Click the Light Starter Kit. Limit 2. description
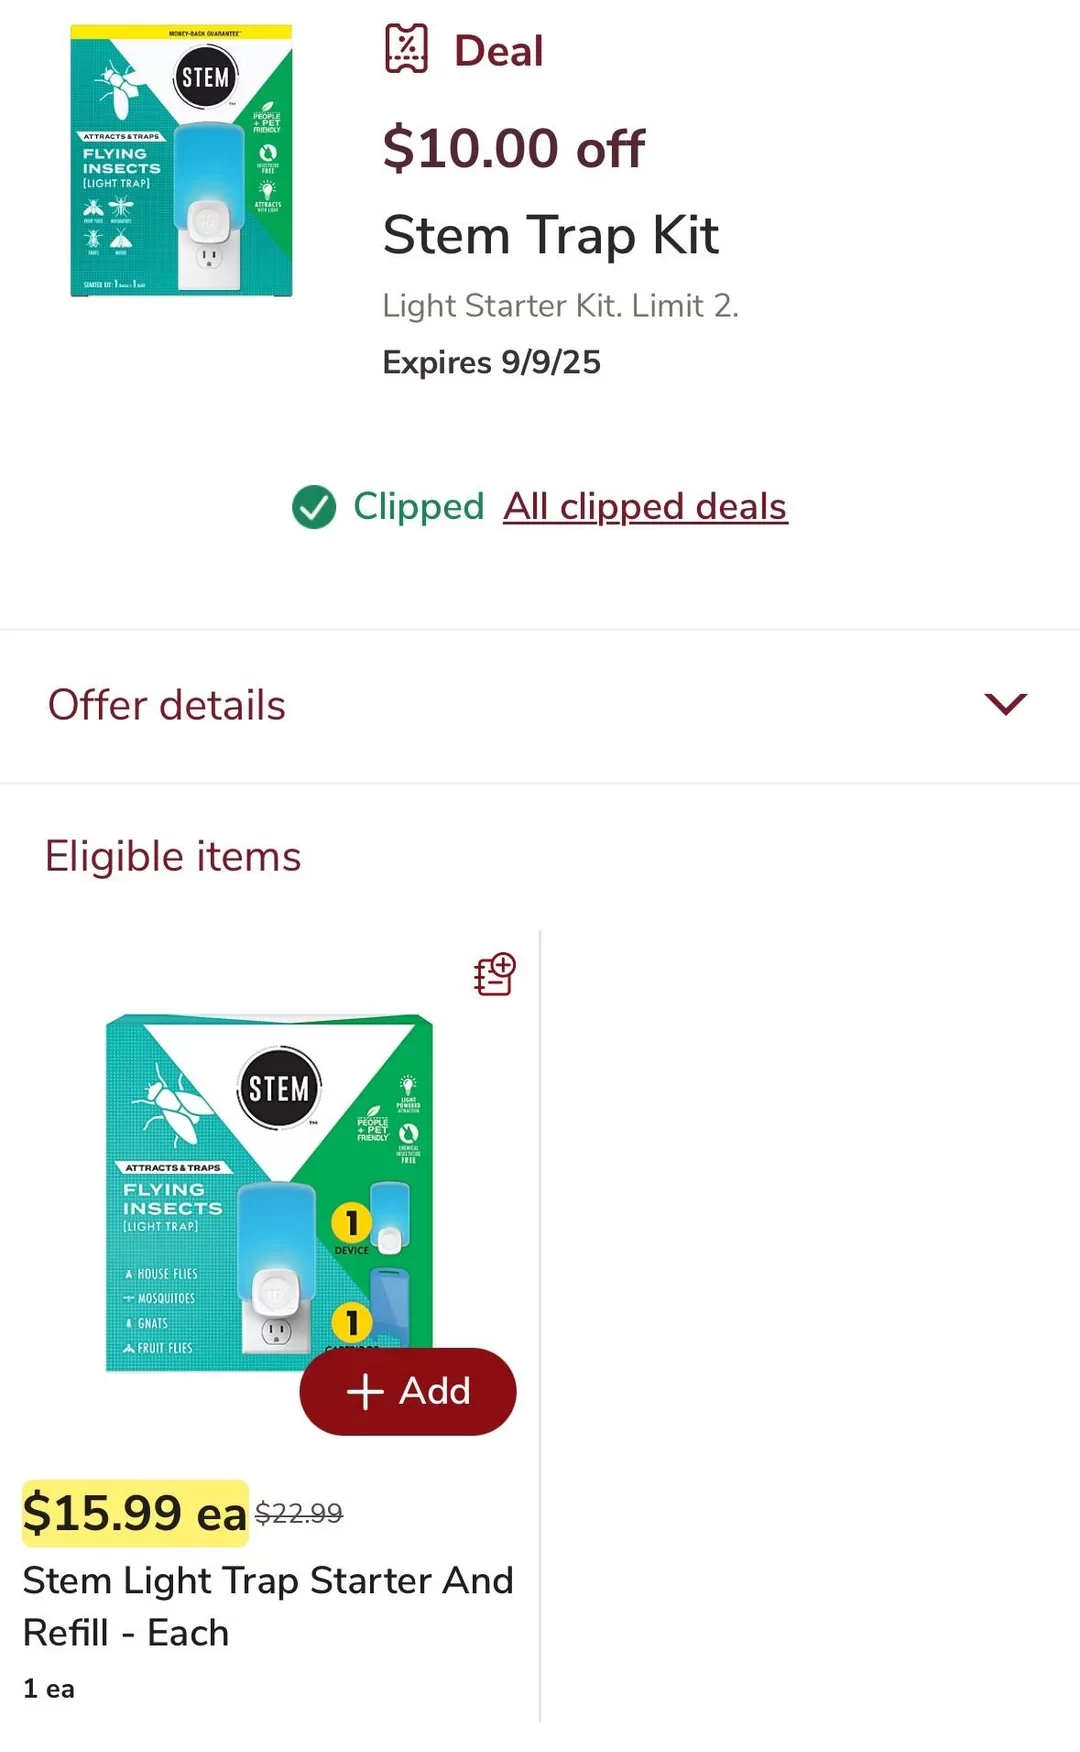The width and height of the screenshot is (1080, 1752). click(x=561, y=305)
